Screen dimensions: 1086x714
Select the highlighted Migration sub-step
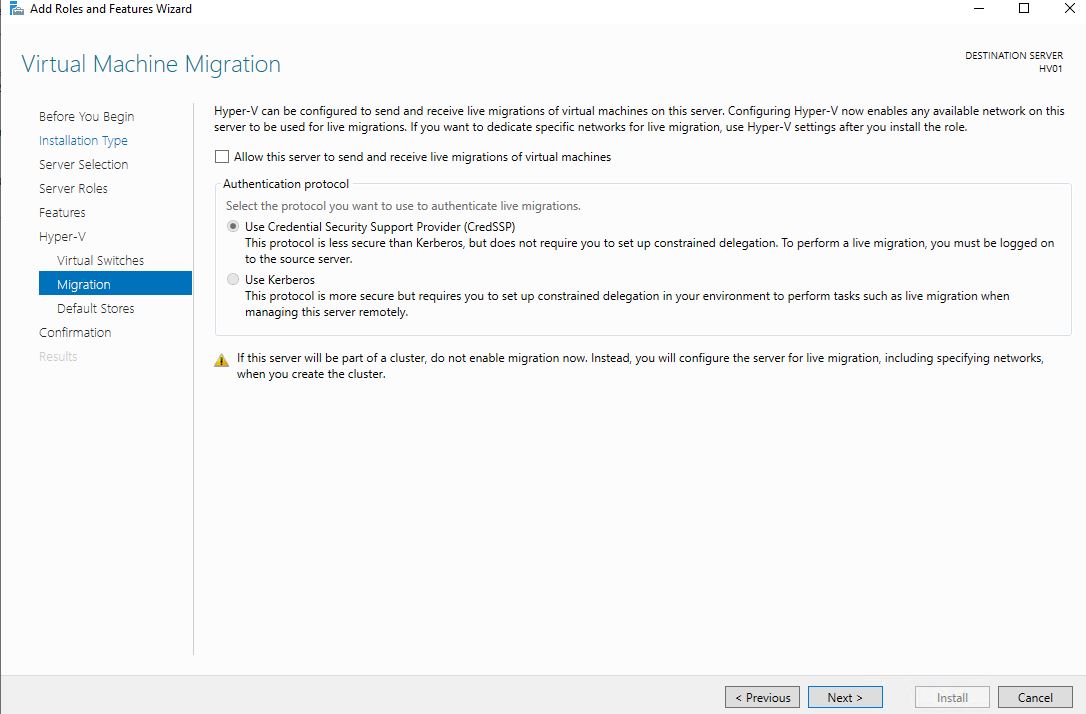point(84,284)
